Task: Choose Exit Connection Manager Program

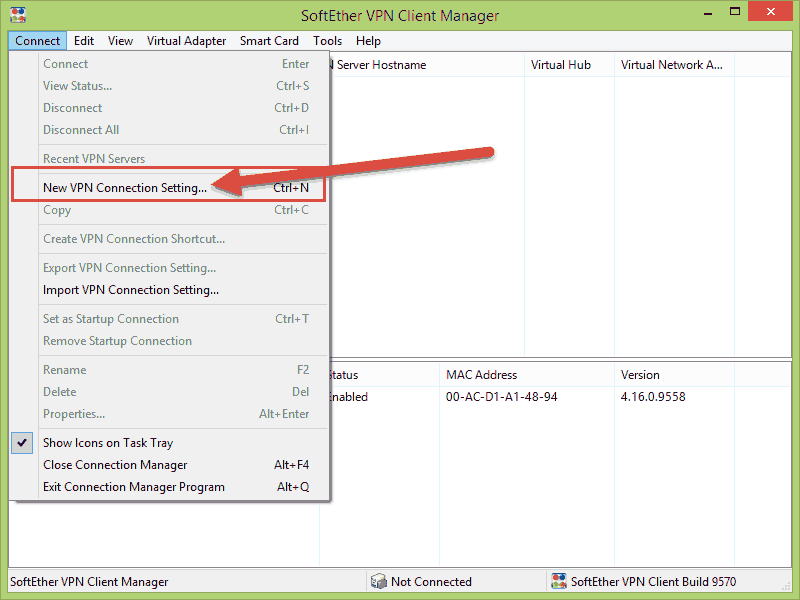Action: point(168,487)
